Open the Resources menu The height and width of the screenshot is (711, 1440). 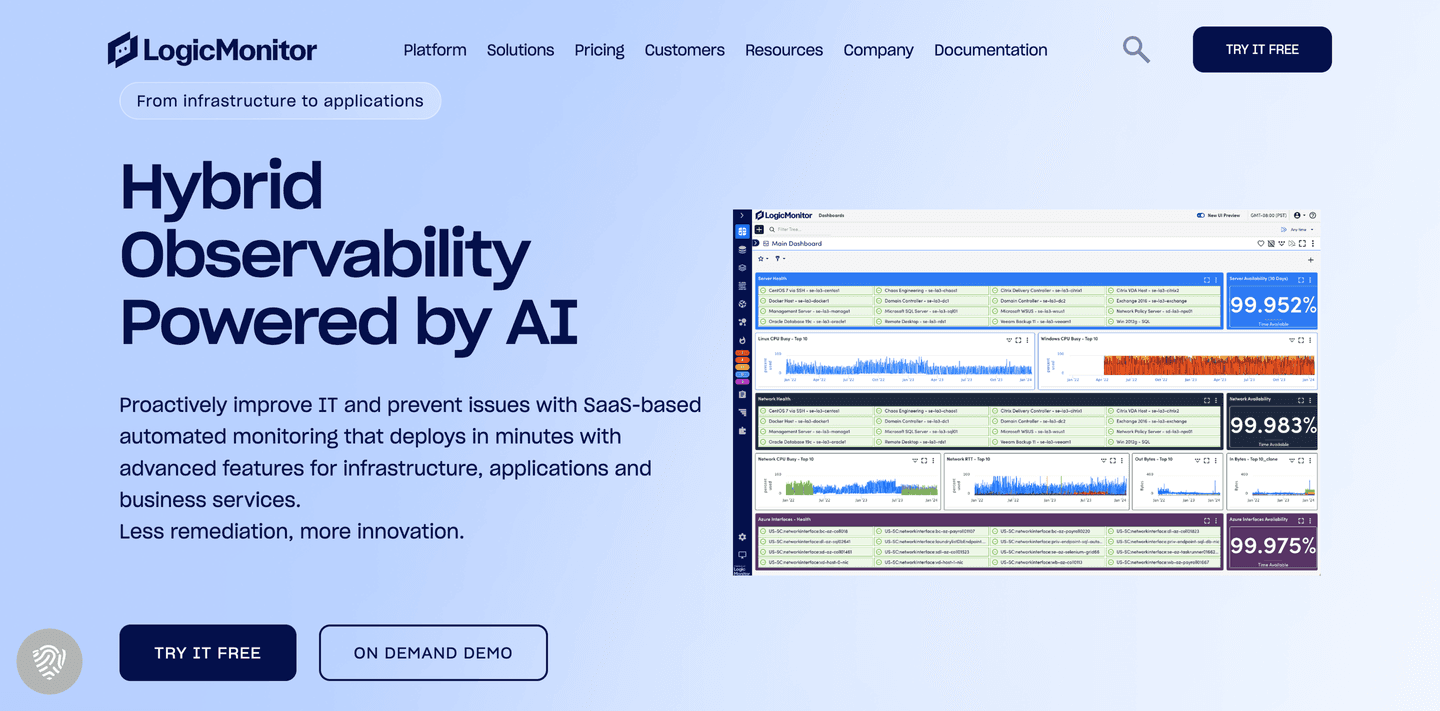[784, 50]
